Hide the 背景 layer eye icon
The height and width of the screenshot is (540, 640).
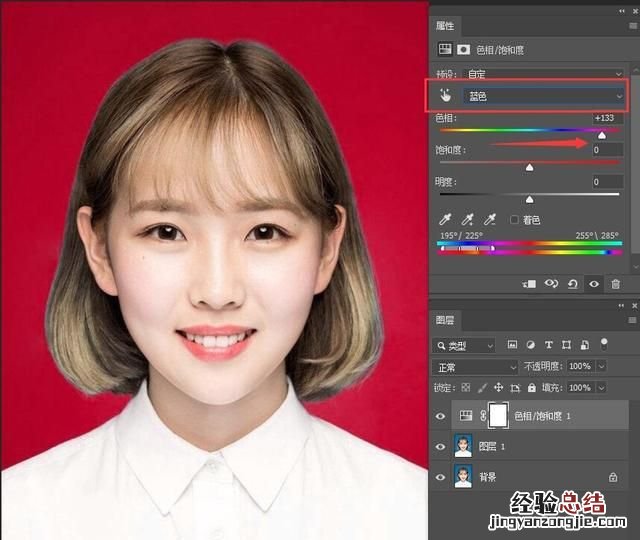(441, 477)
